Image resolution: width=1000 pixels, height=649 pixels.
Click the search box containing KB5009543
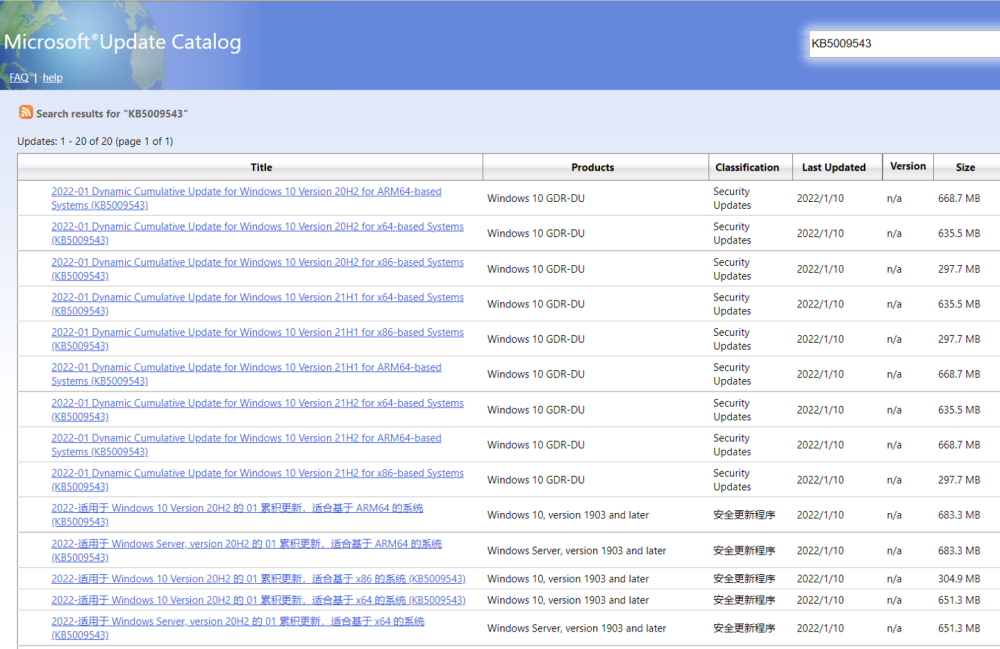click(x=900, y=44)
